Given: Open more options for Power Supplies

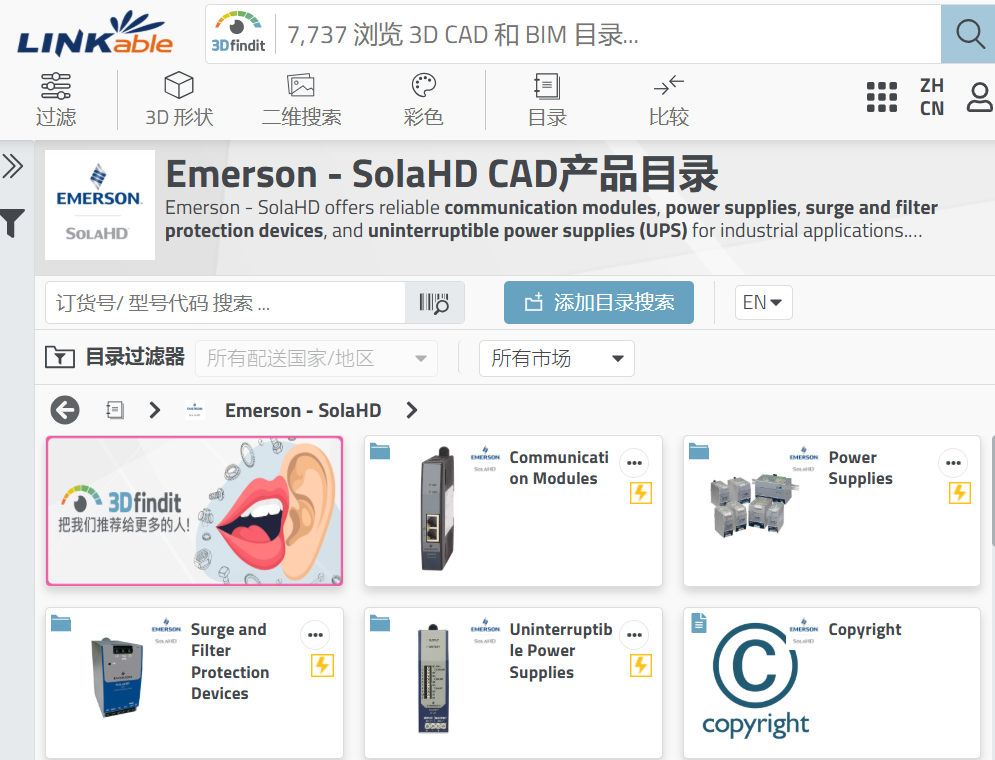Looking at the screenshot, I should [x=953, y=462].
